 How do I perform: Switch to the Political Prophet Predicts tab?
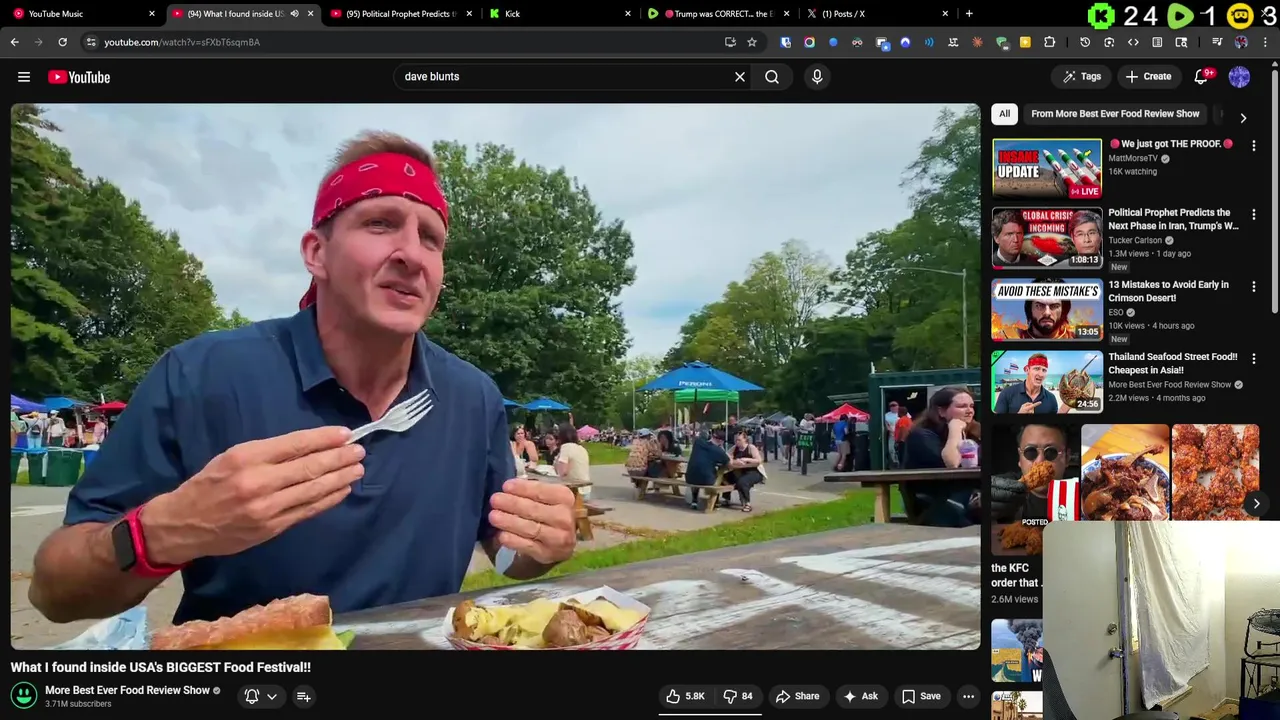tap(400, 14)
